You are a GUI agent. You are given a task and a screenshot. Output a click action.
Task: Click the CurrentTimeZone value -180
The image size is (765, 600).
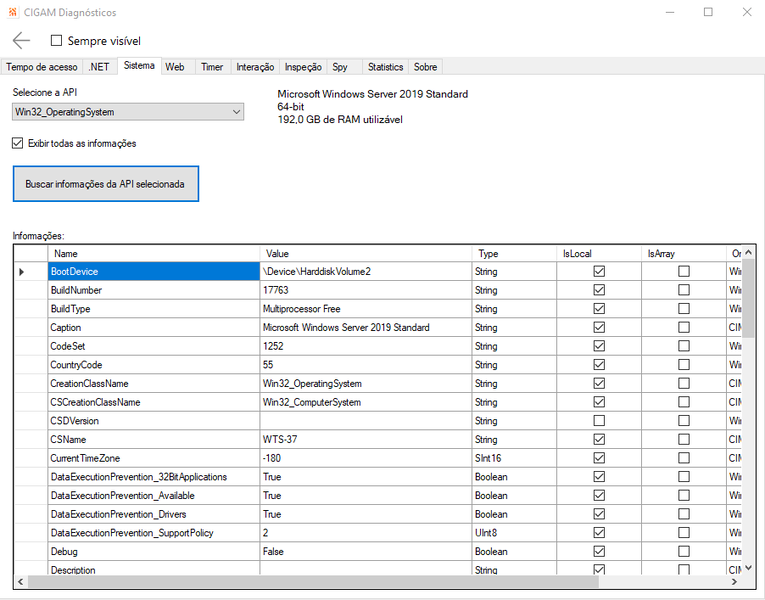coord(366,458)
